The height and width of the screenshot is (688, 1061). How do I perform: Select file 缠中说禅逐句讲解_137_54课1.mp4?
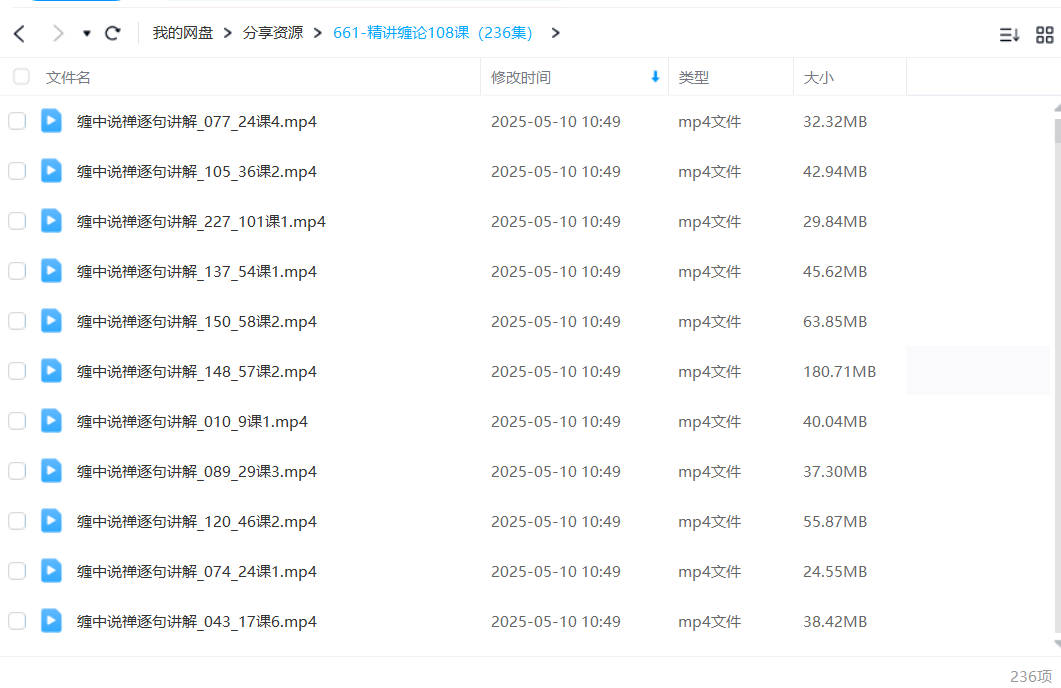click(197, 272)
